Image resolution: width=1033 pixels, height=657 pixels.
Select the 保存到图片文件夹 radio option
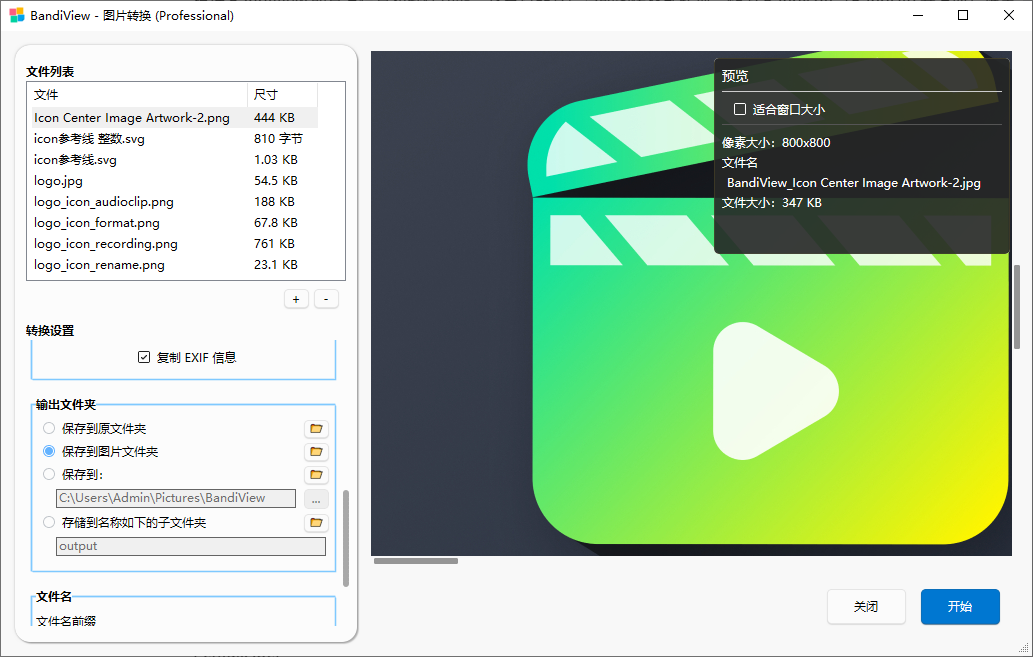pyautogui.click(x=49, y=452)
